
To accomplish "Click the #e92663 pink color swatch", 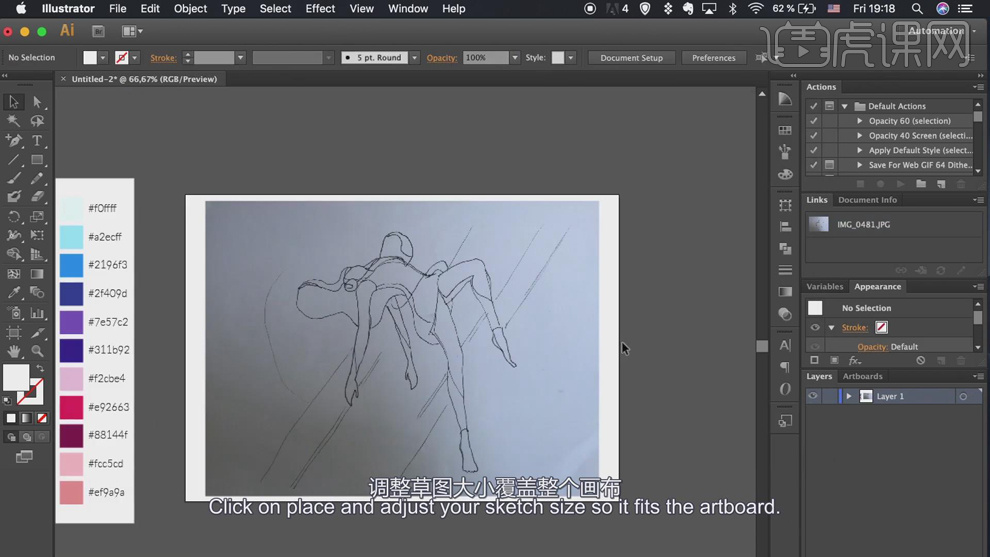I will click(x=71, y=407).
